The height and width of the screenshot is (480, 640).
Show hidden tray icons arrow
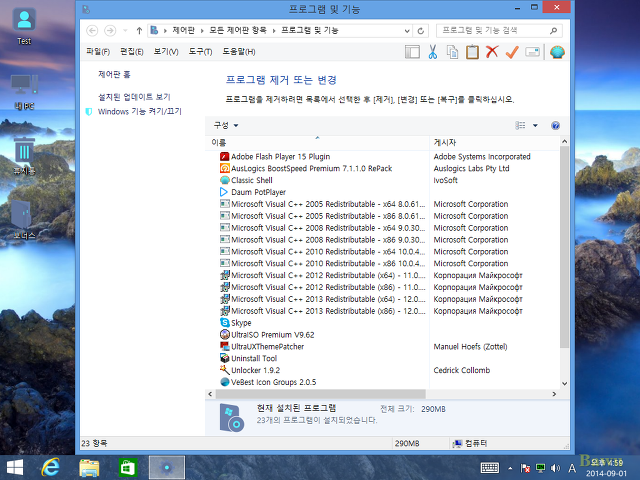tap(510, 468)
